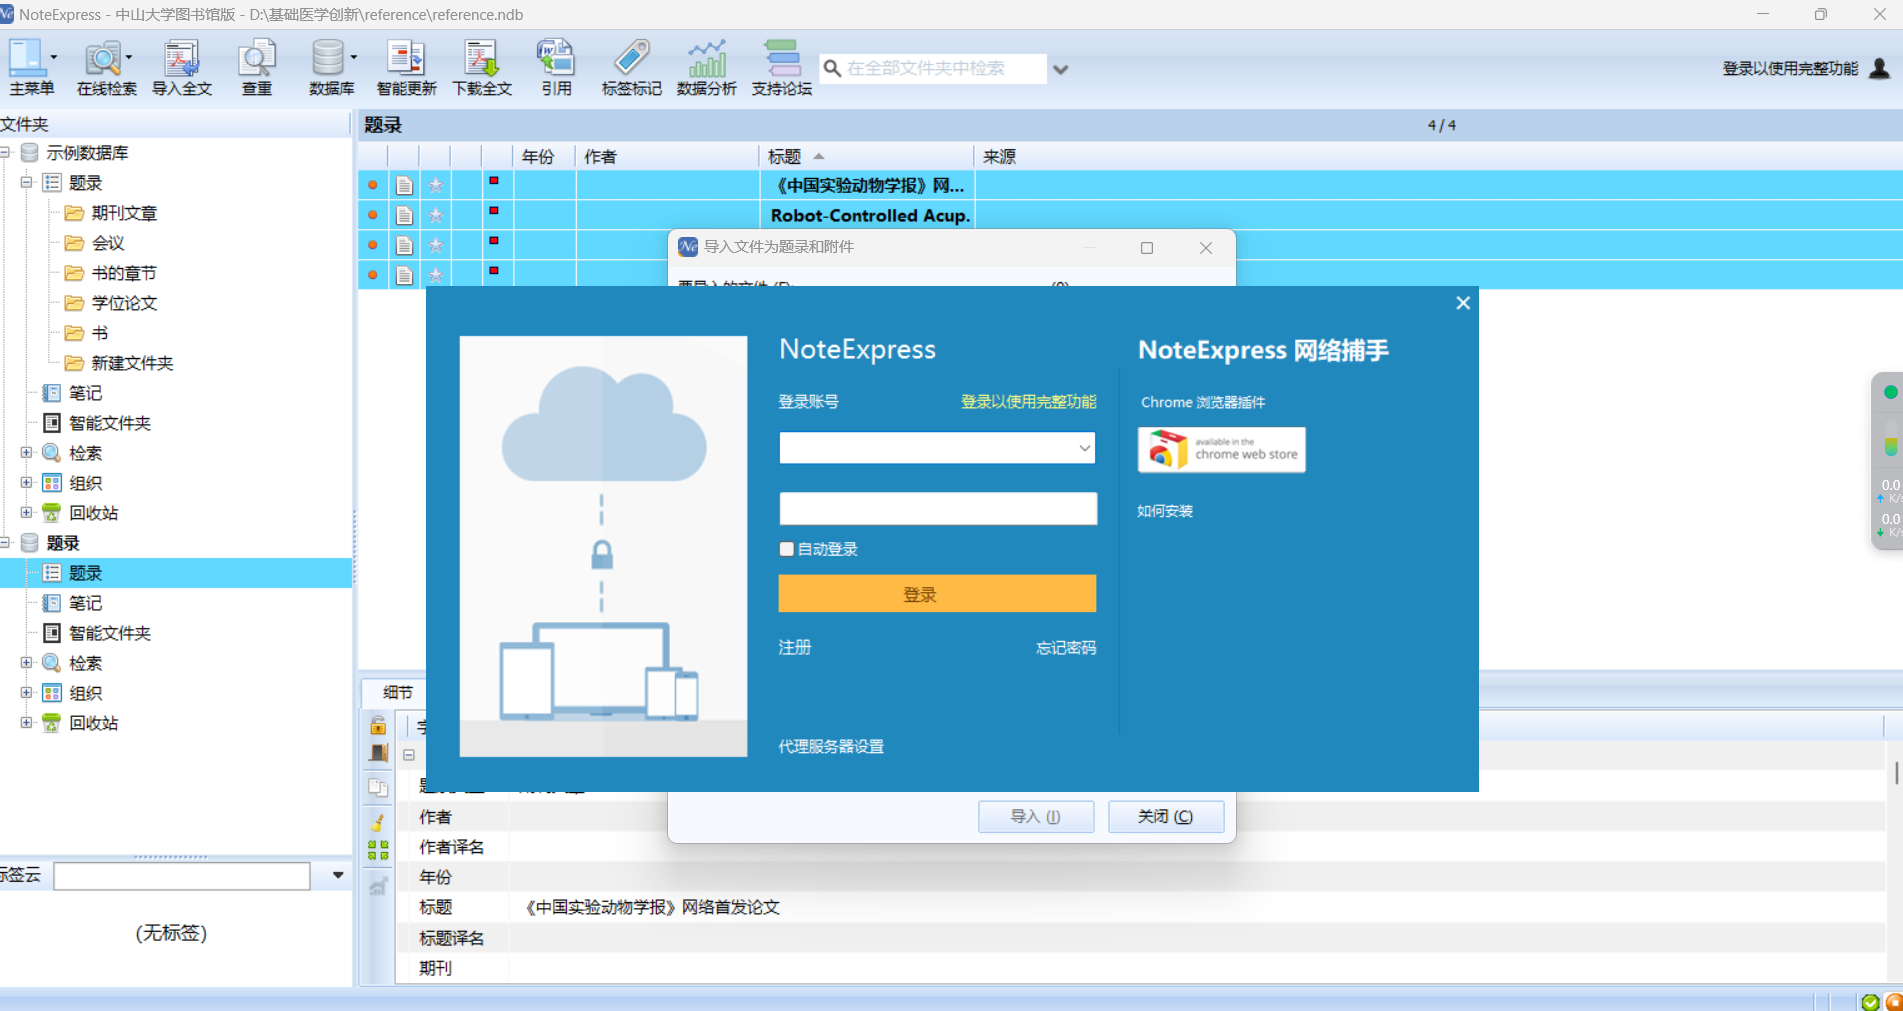Close the NoteExpress login panel

1463,303
